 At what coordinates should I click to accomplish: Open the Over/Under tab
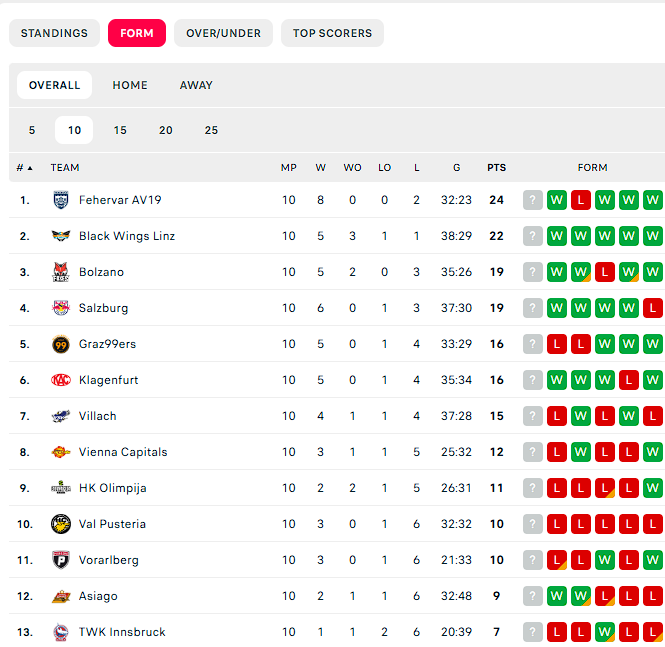[x=224, y=33]
